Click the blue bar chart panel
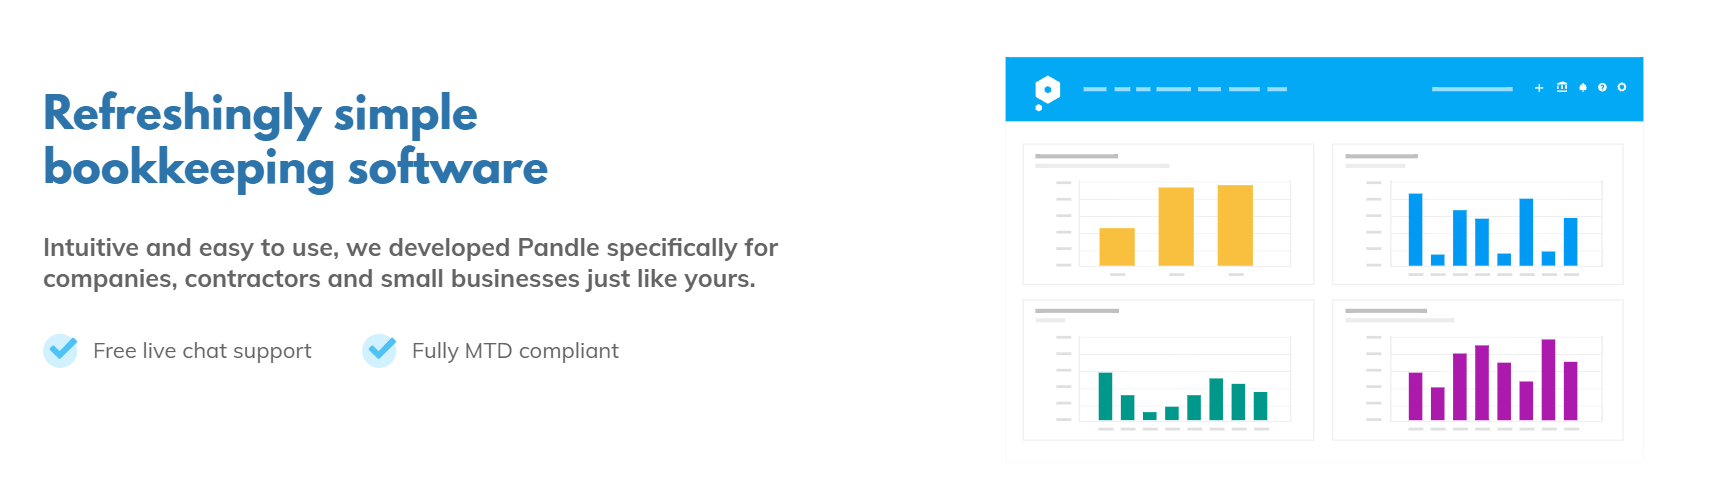This screenshot has width=1716, height=497. point(1477,214)
